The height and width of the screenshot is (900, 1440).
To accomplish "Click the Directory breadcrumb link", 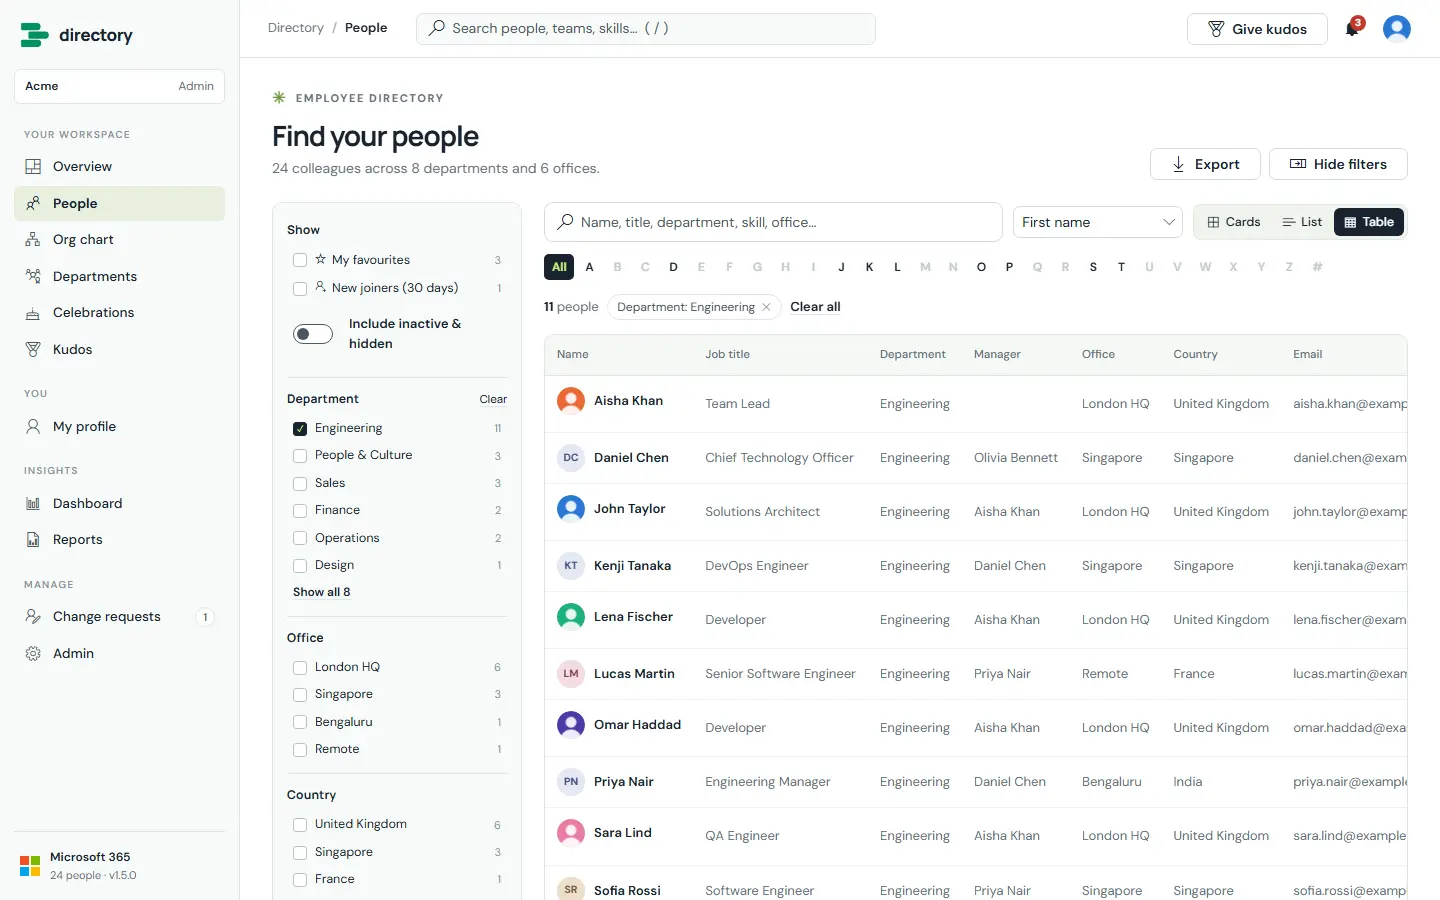I will coord(296,28).
